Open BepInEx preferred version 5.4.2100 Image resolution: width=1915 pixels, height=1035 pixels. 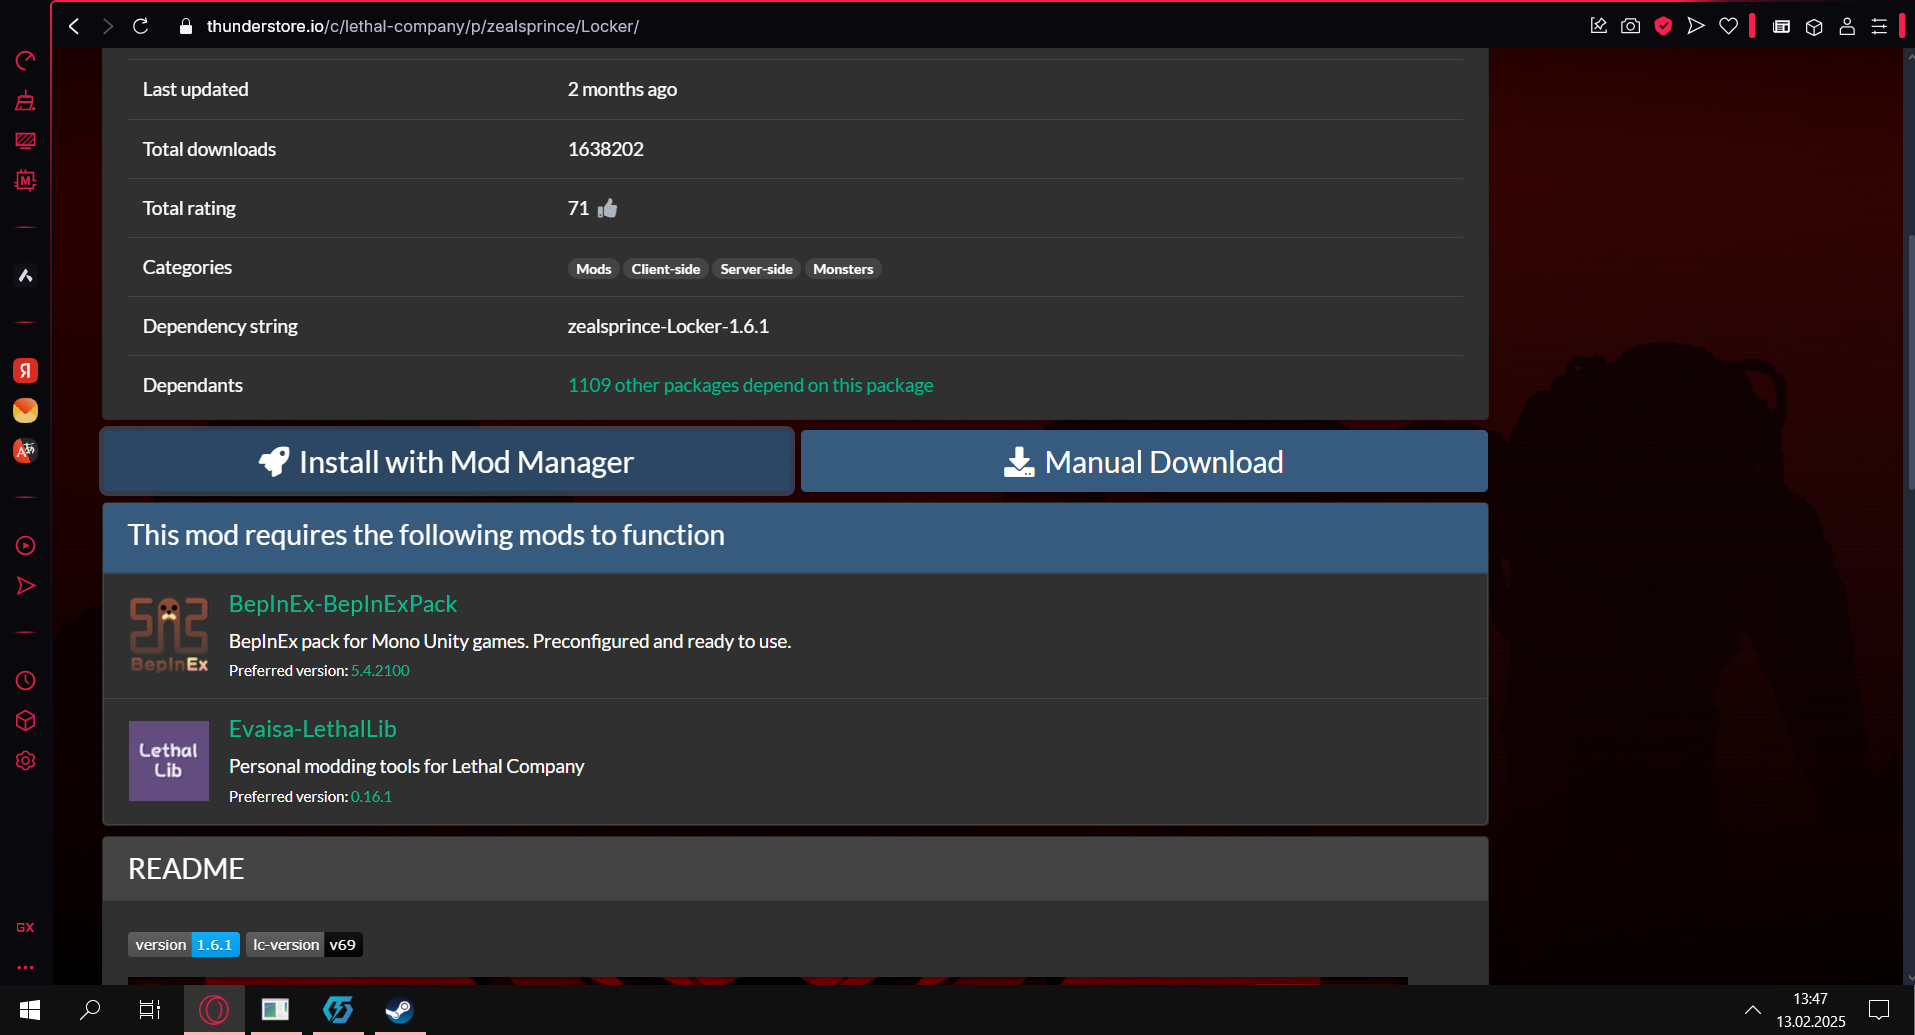coord(380,671)
